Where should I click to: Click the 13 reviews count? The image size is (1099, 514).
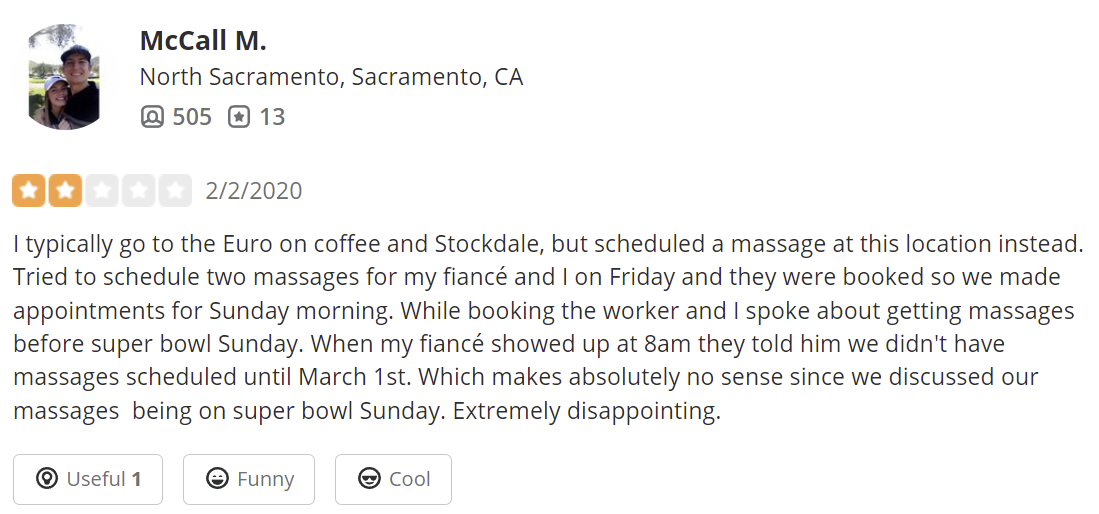[272, 117]
